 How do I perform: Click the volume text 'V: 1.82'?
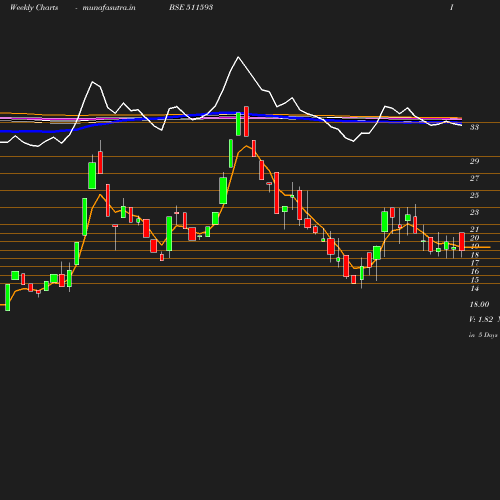tap(481, 319)
